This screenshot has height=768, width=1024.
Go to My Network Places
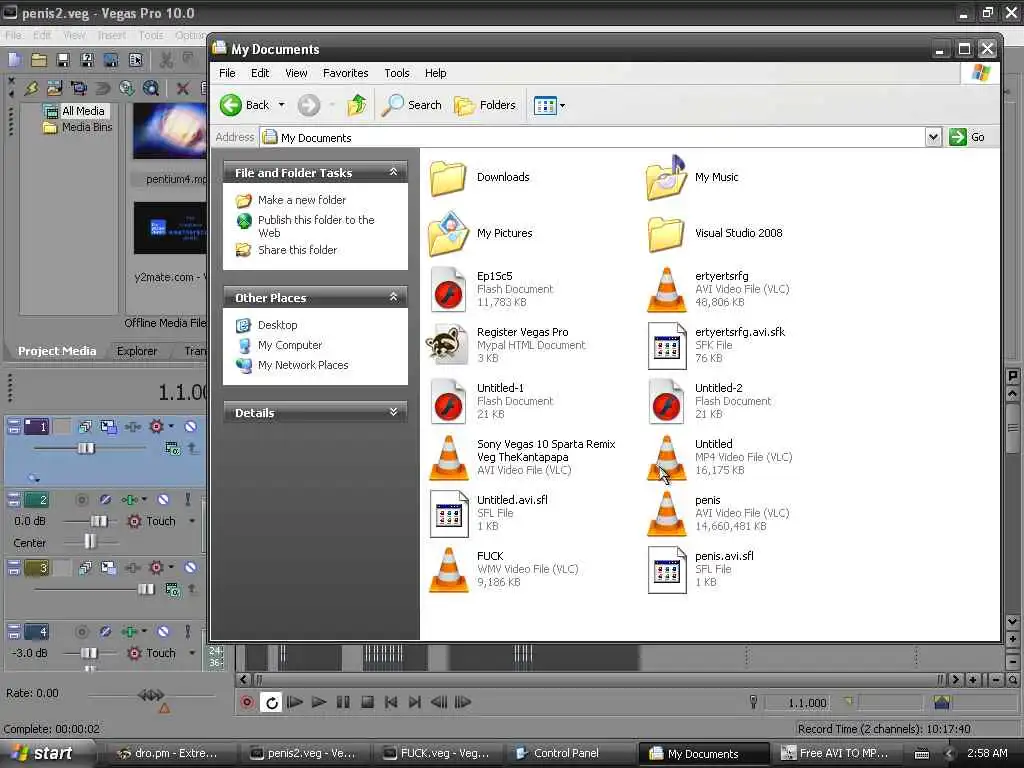303,365
